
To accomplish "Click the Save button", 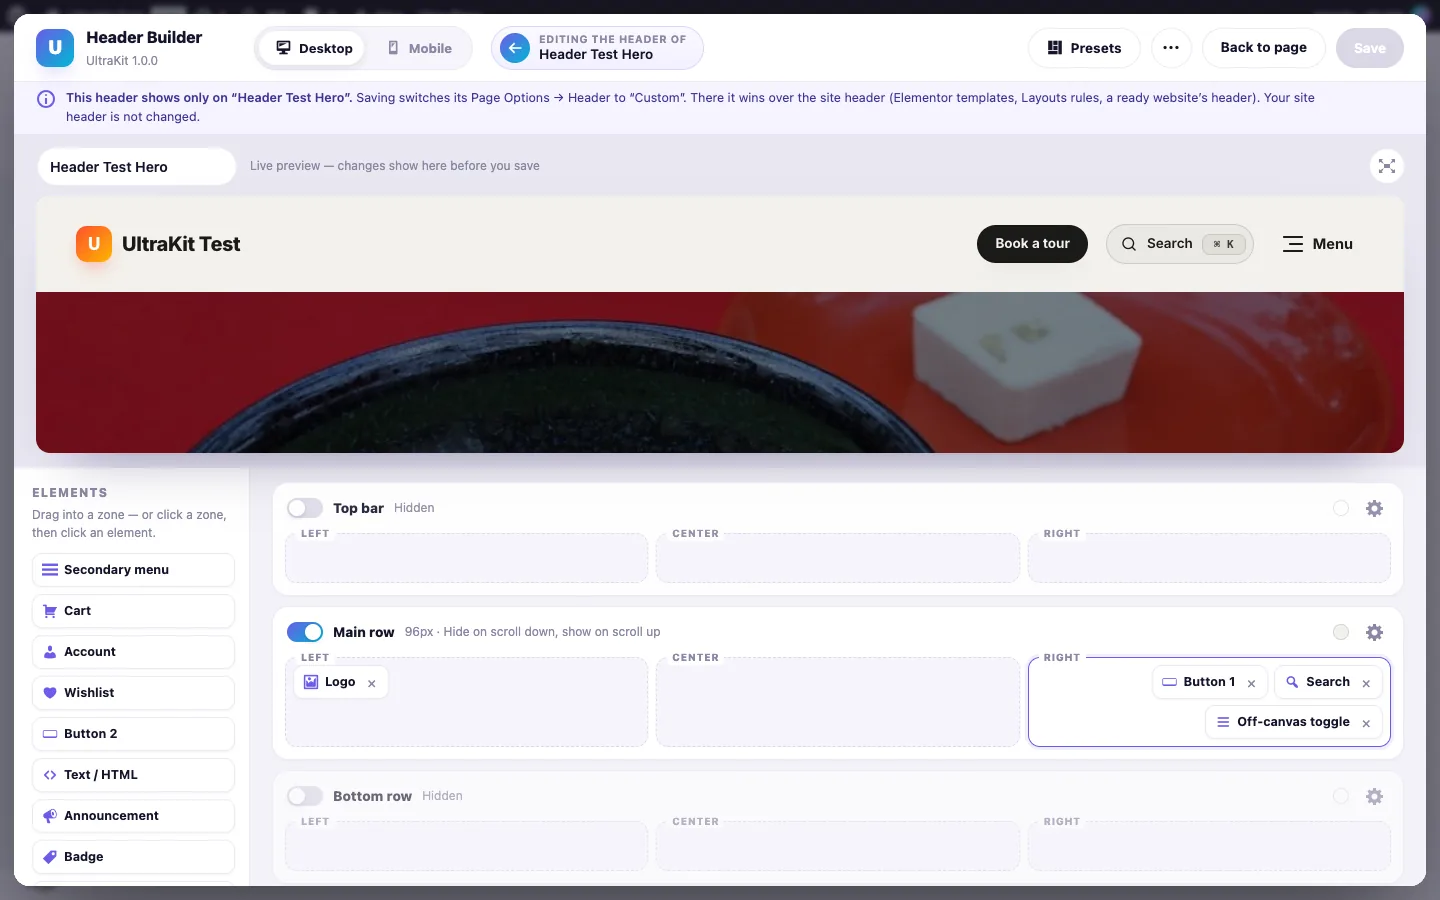I will coord(1370,48).
